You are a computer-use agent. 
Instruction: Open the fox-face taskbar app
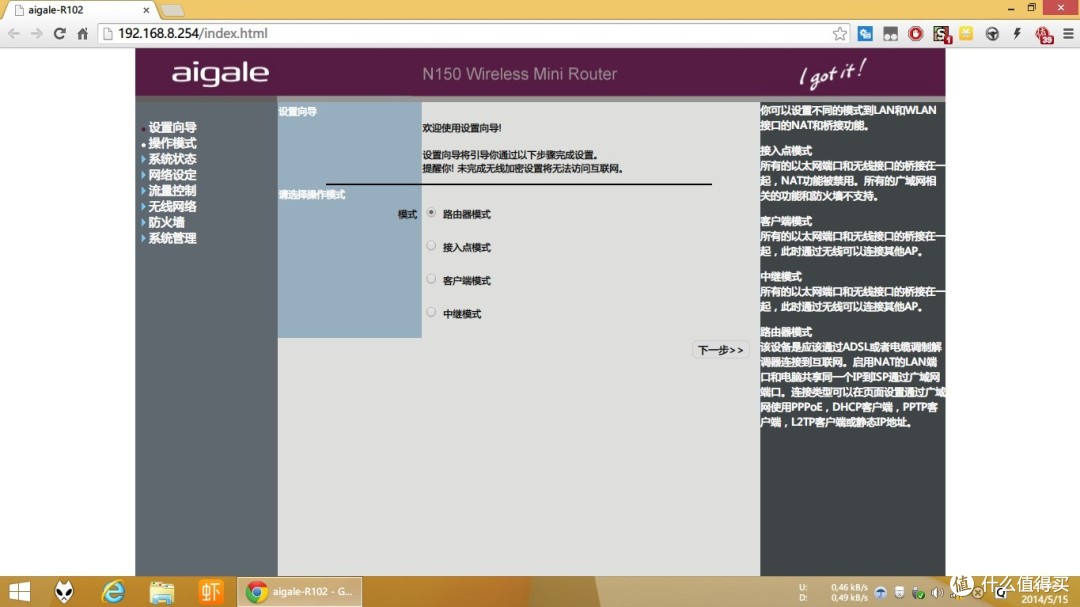click(x=64, y=591)
